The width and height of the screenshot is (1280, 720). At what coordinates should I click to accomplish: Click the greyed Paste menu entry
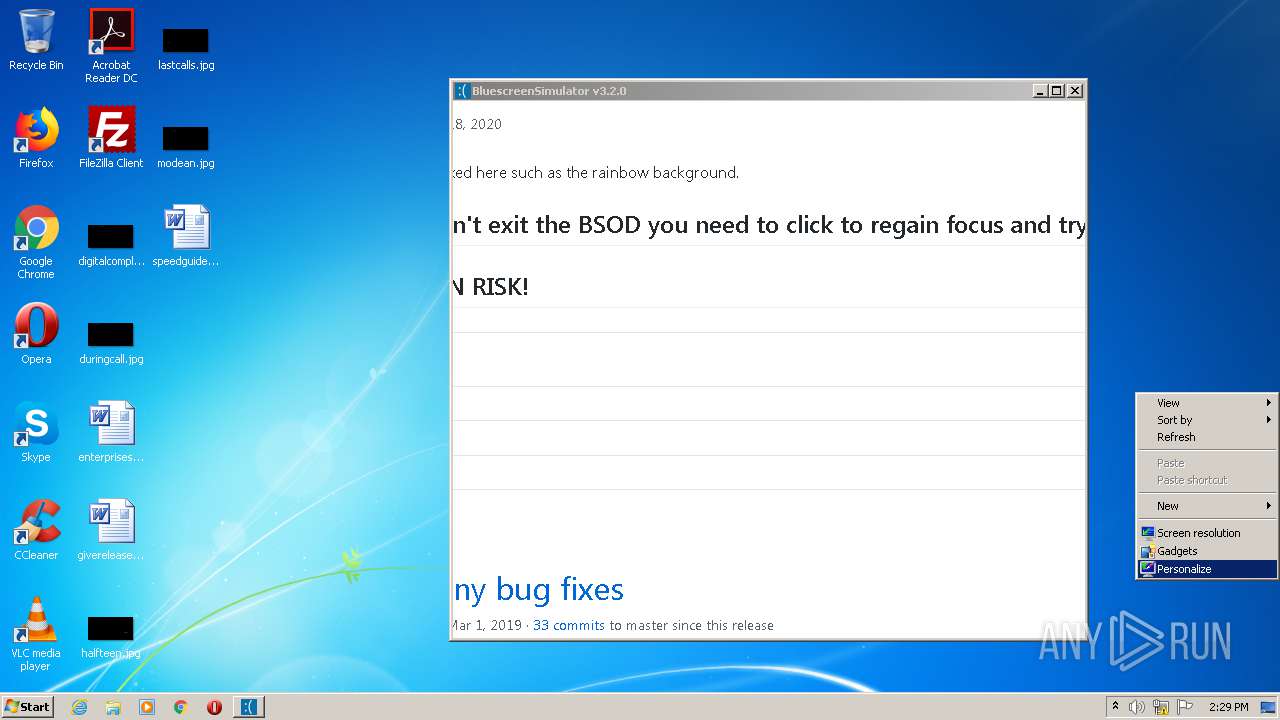(x=1207, y=463)
